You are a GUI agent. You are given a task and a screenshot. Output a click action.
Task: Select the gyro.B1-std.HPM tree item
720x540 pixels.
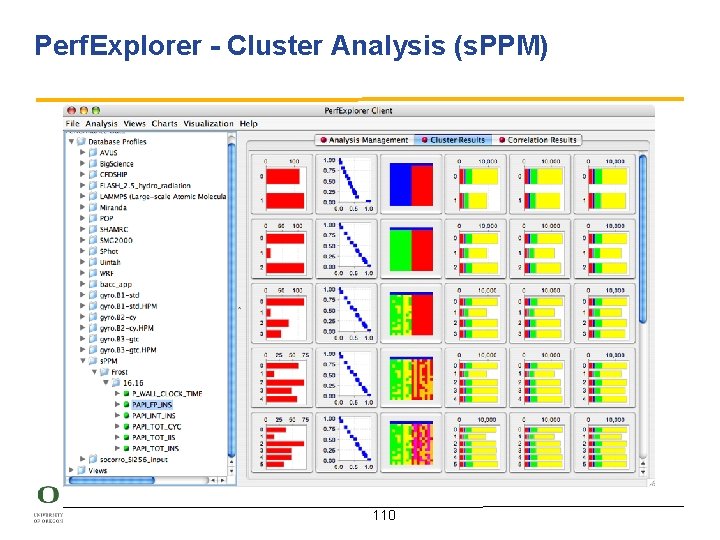point(129,306)
